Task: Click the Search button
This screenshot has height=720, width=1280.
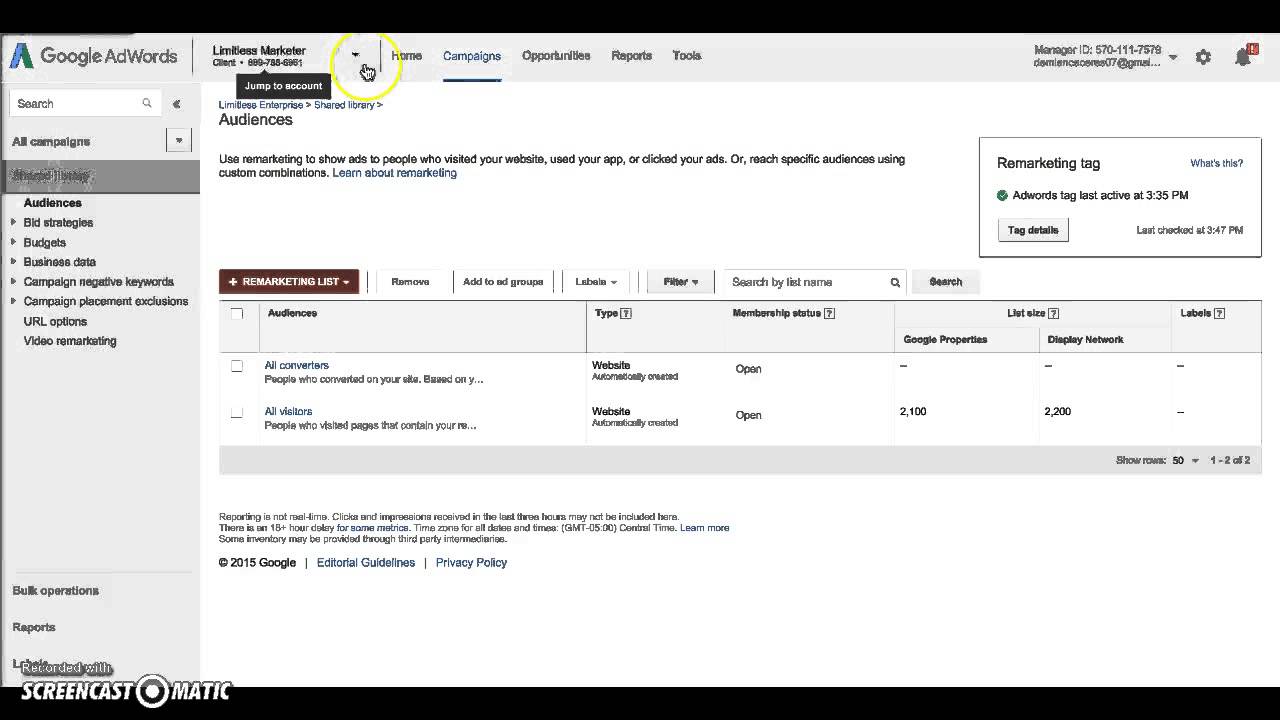Action: point(946,282)
